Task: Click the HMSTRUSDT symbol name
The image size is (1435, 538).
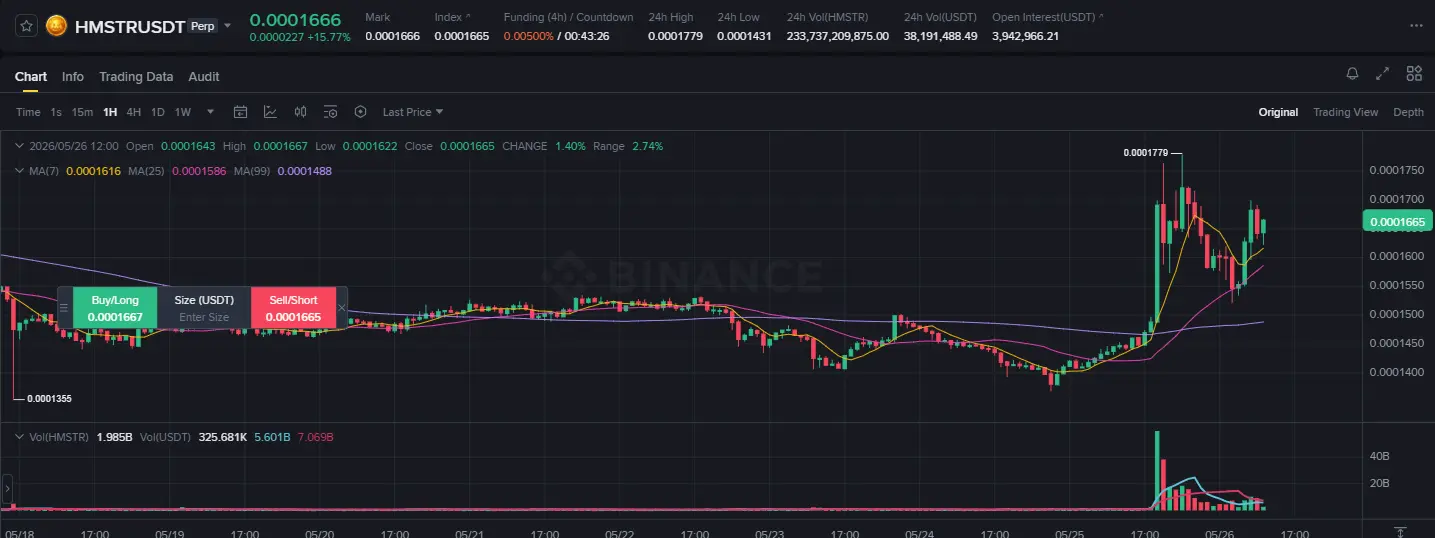Action: (x=130, y=27)
